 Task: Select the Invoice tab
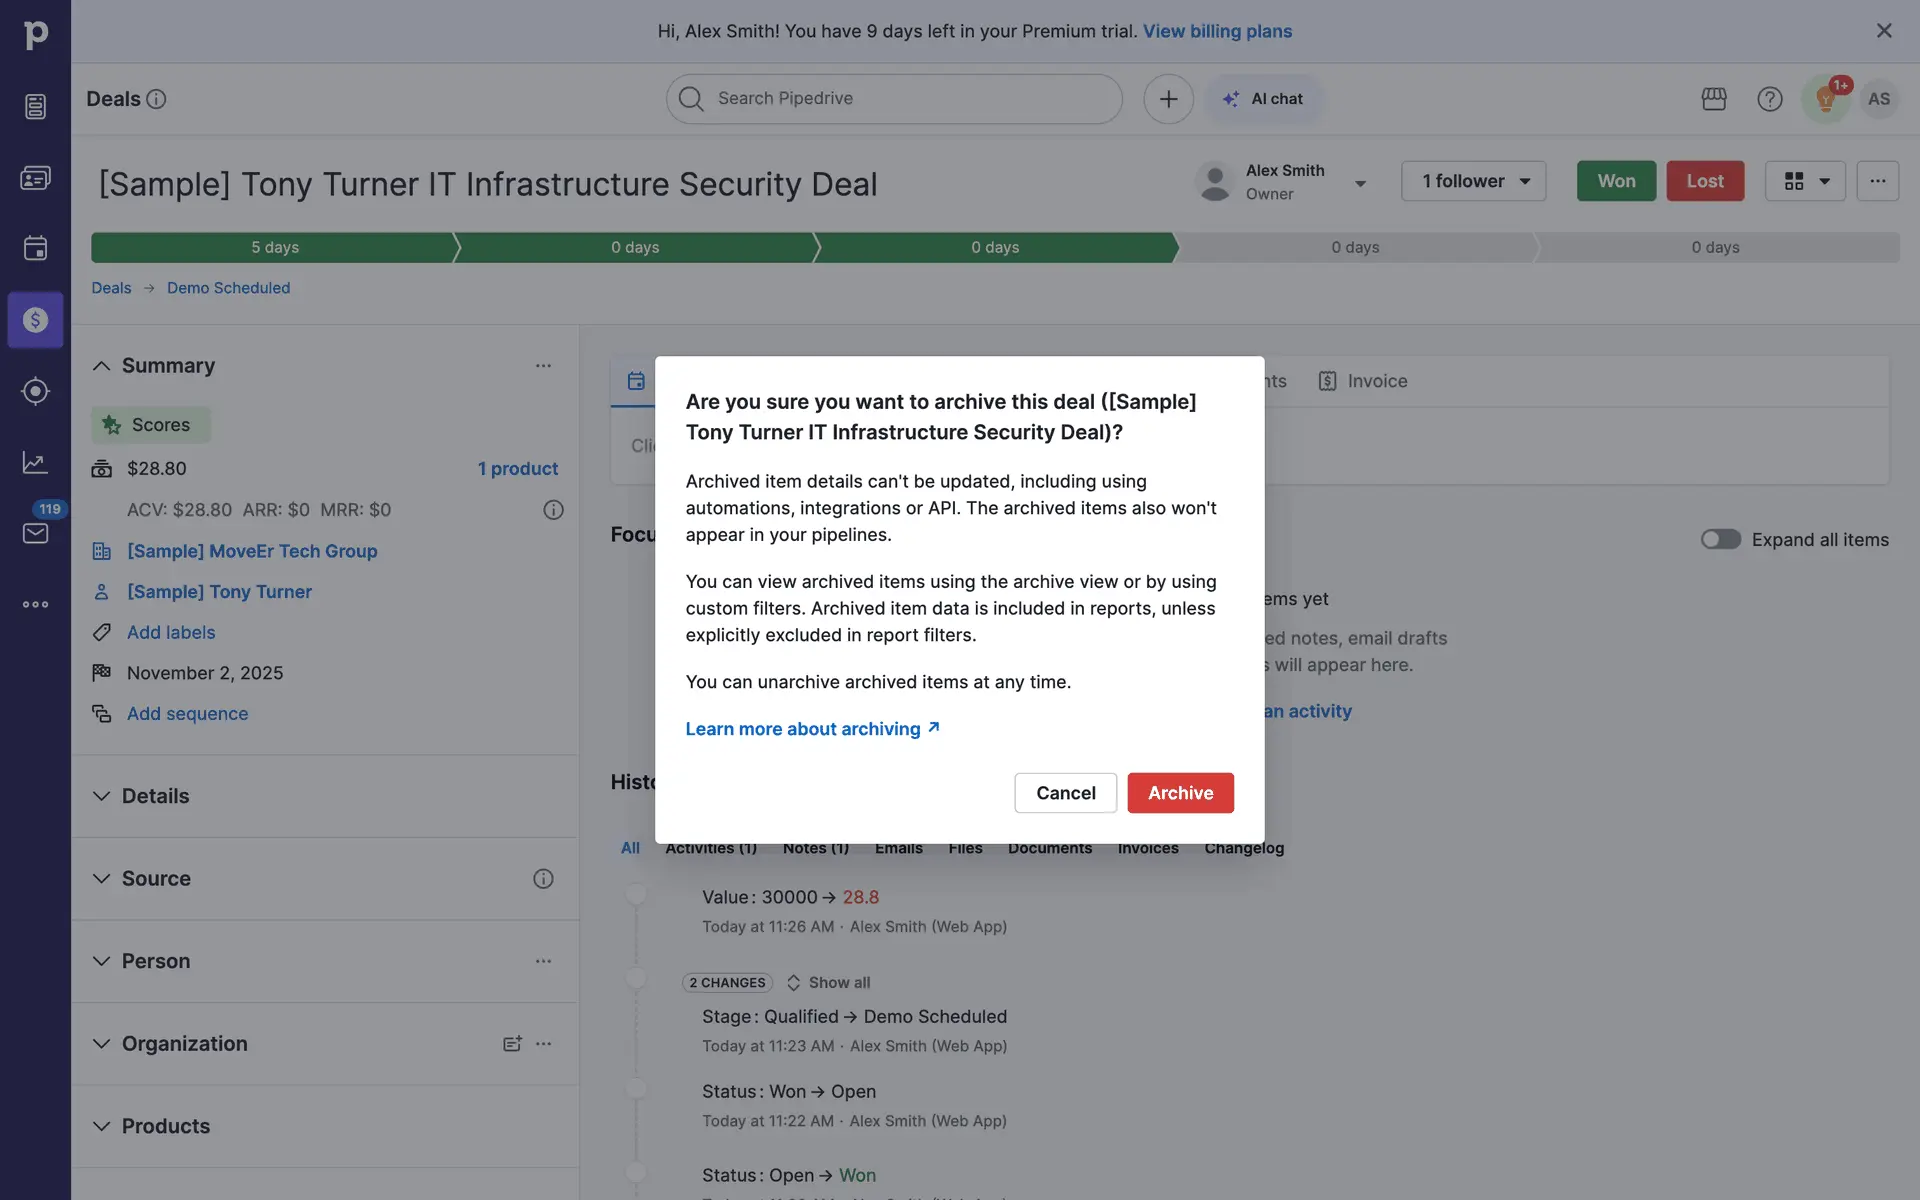coord(1363,381)
